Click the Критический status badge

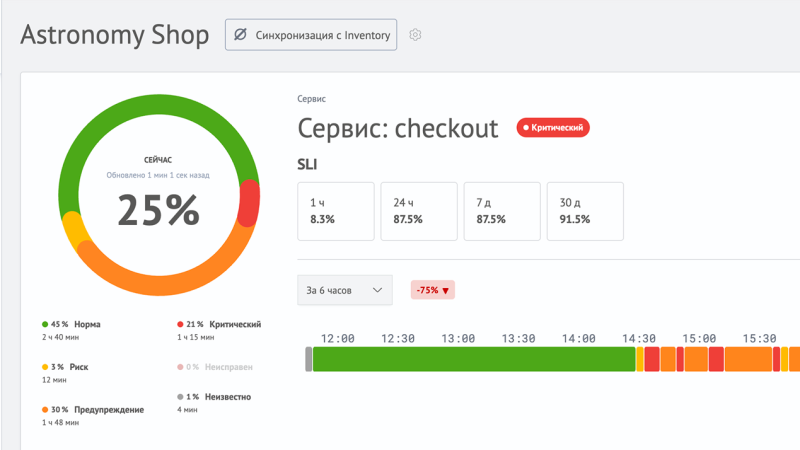coord(553,128)
